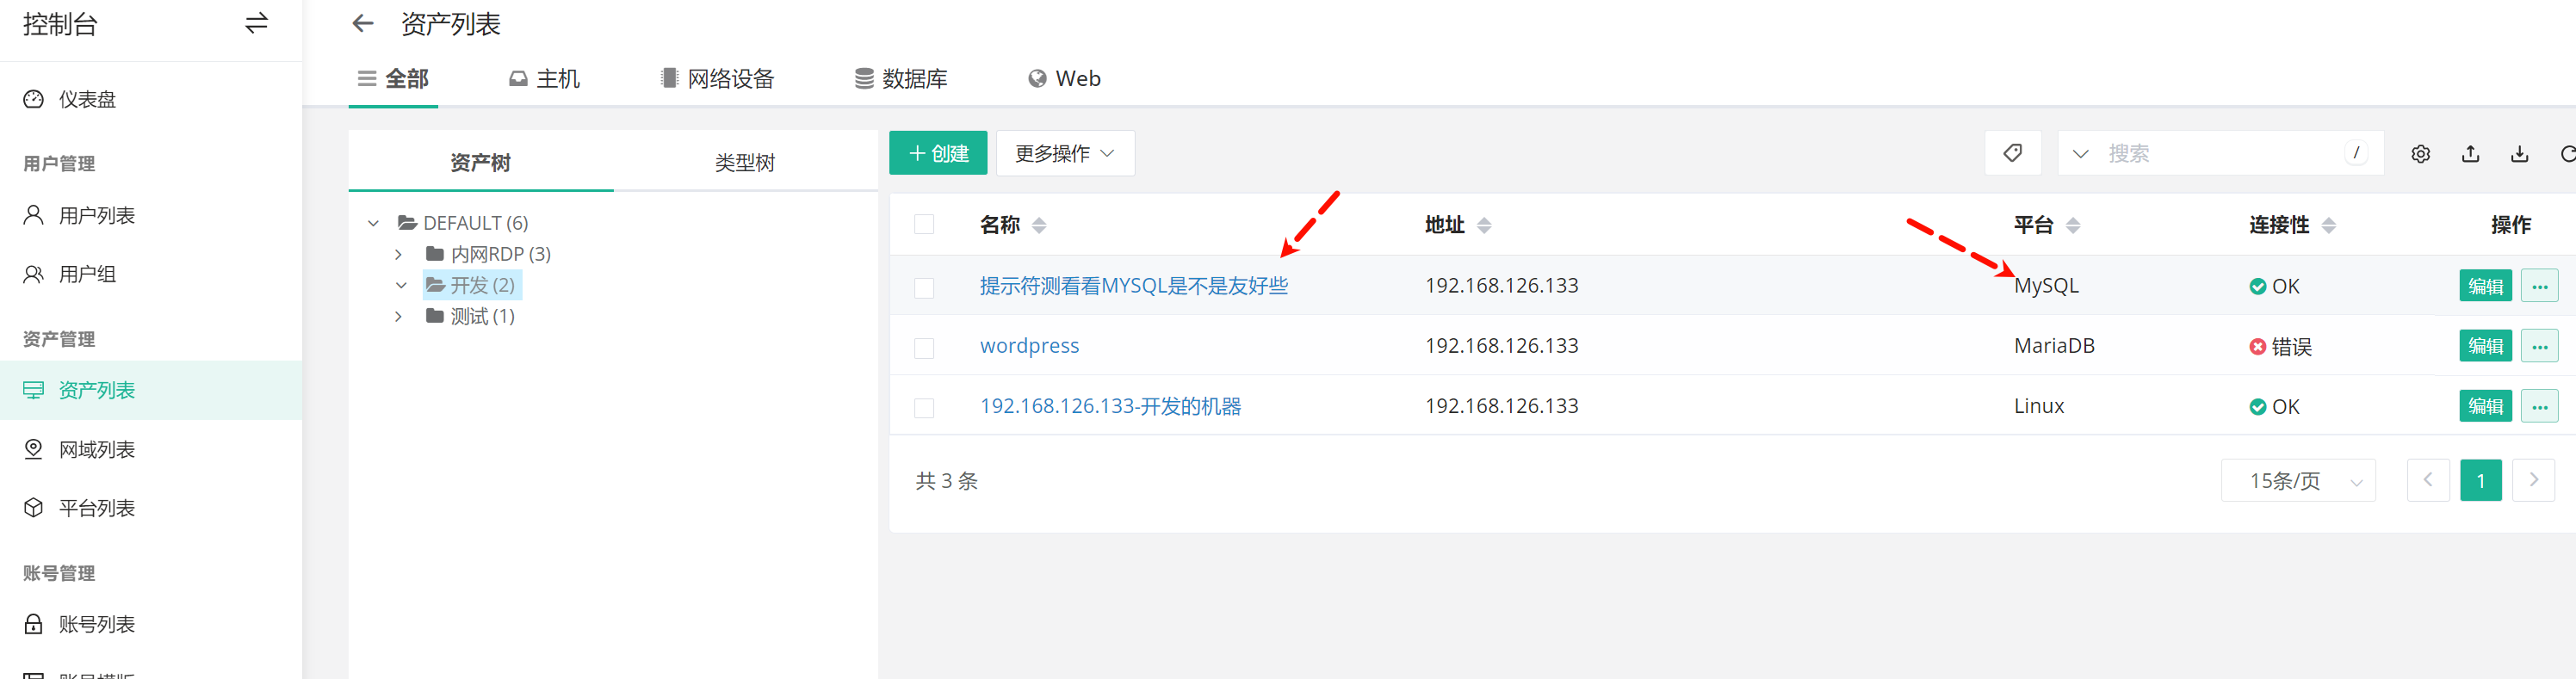Open the 更多操作 dropdown
2576x679 pixels.
pyautogui.click(x=1064, y=153)
